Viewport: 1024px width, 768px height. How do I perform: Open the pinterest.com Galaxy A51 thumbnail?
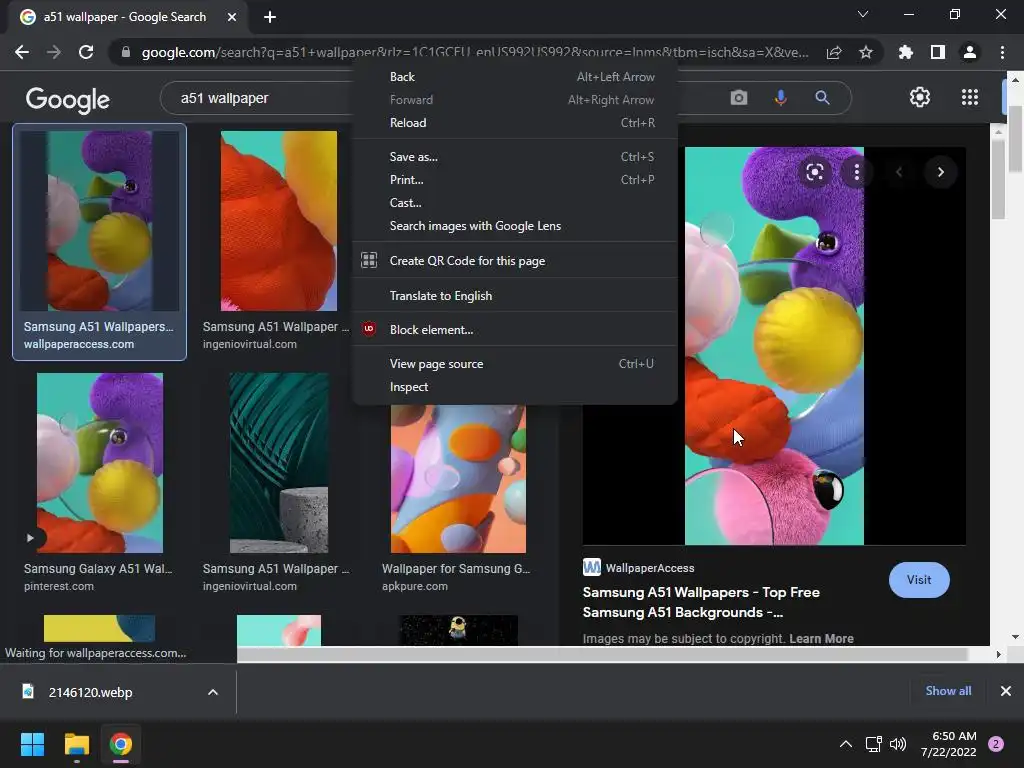100,463
